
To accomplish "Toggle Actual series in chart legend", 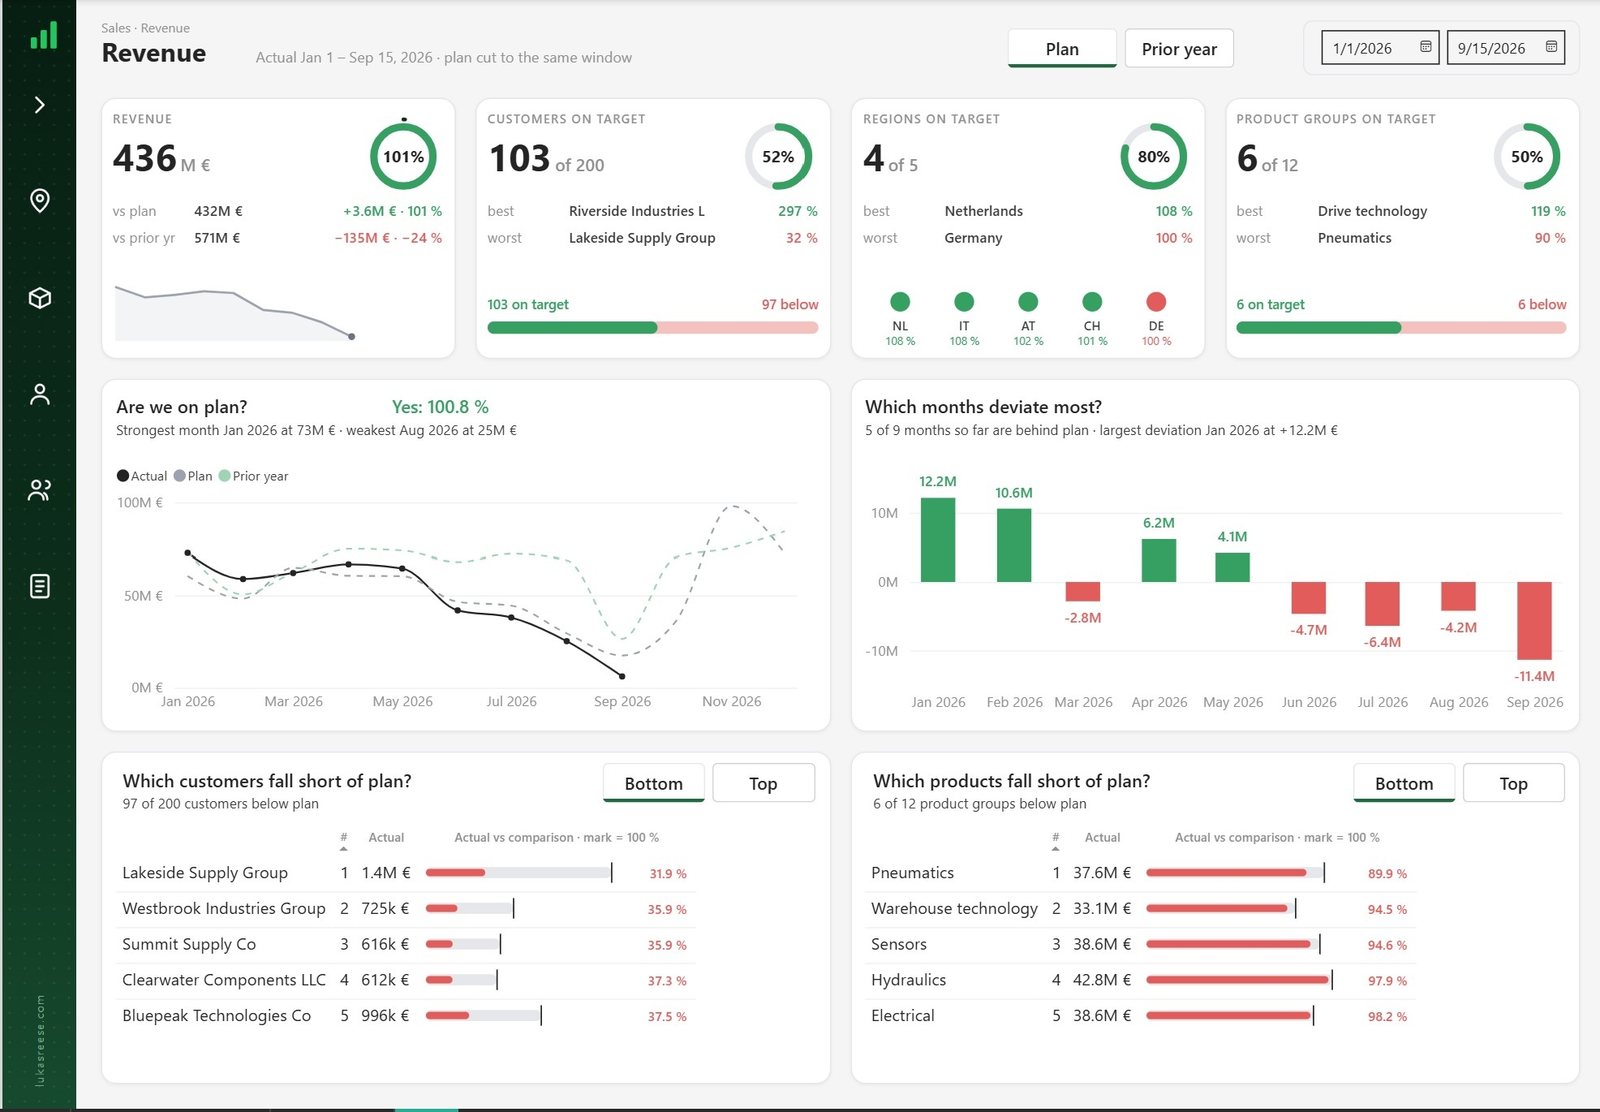I will point(142,476).
